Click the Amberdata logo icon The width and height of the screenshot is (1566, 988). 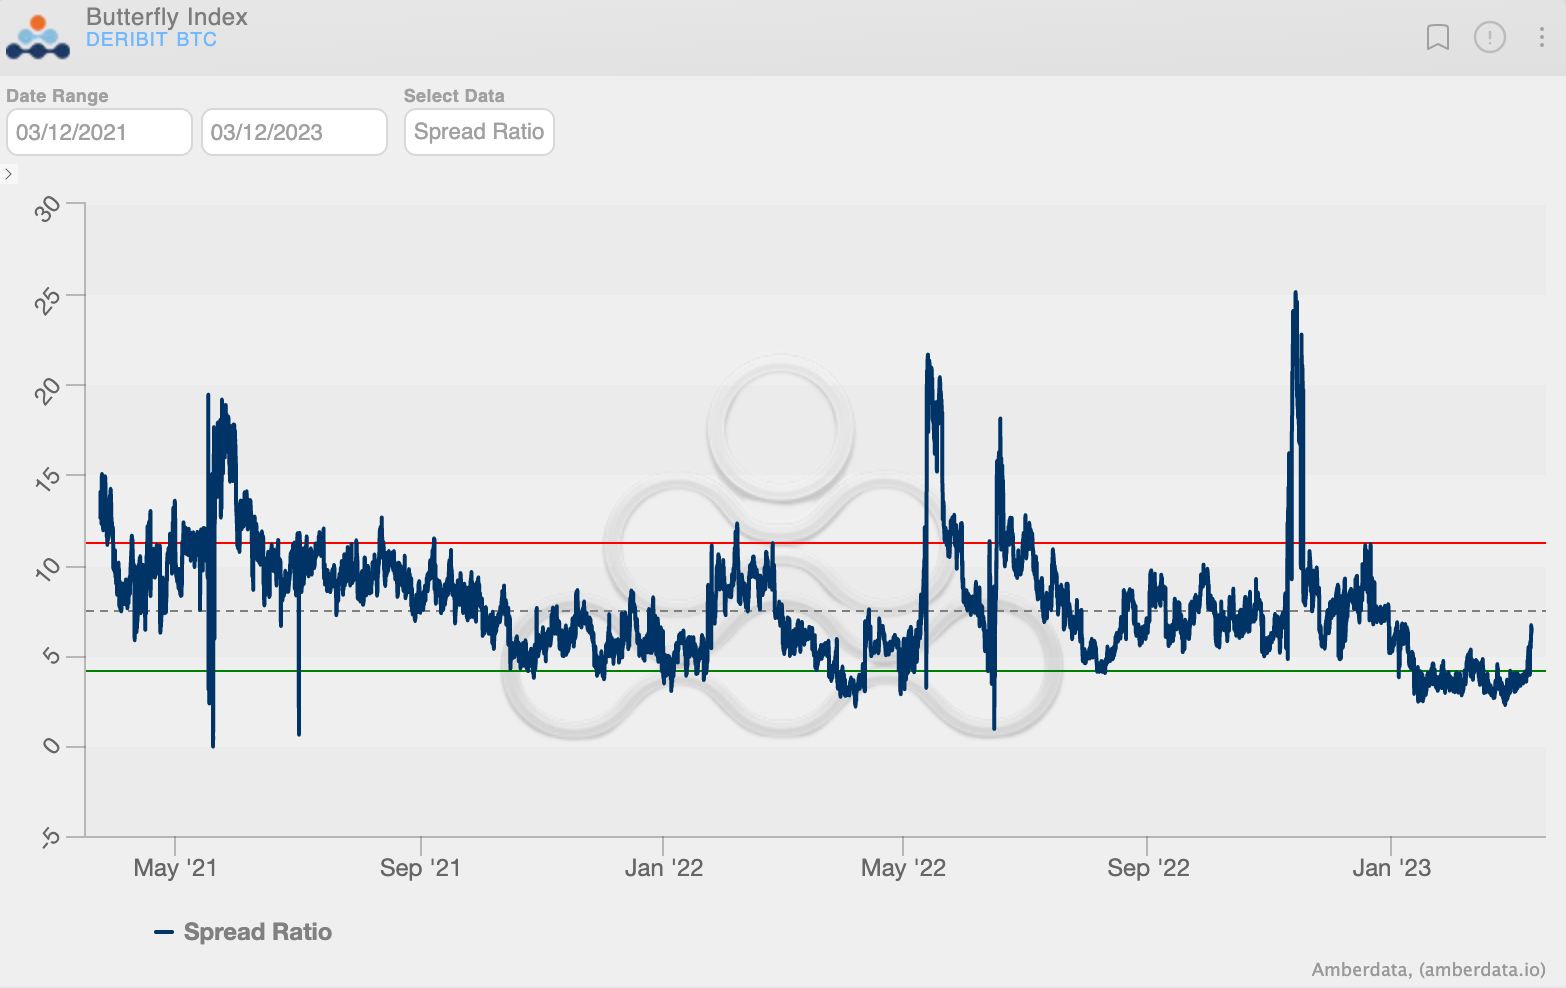point(38,37)
